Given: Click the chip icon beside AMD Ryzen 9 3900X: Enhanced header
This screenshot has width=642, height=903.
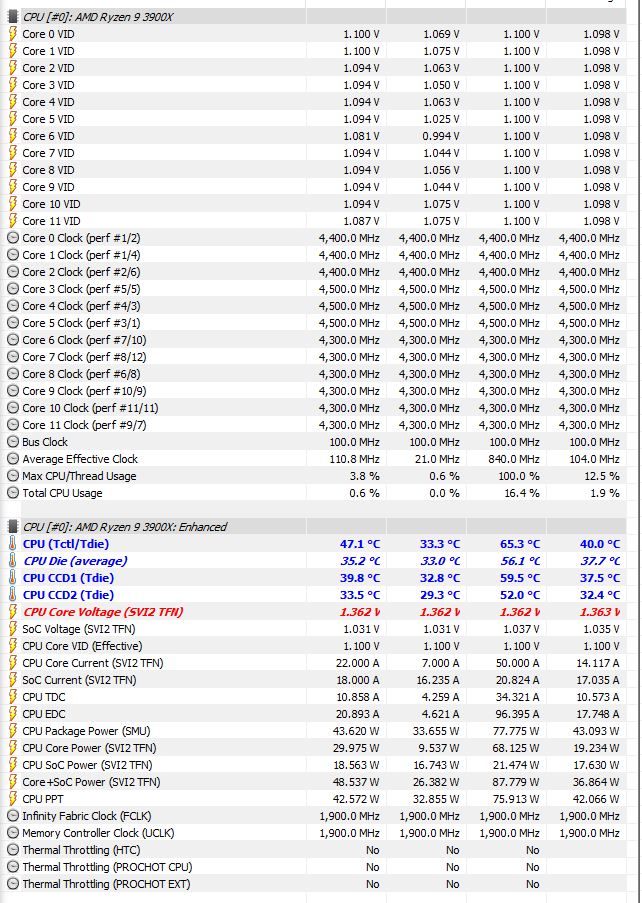Looking at the screenshot, I should [x=13, y=526].
